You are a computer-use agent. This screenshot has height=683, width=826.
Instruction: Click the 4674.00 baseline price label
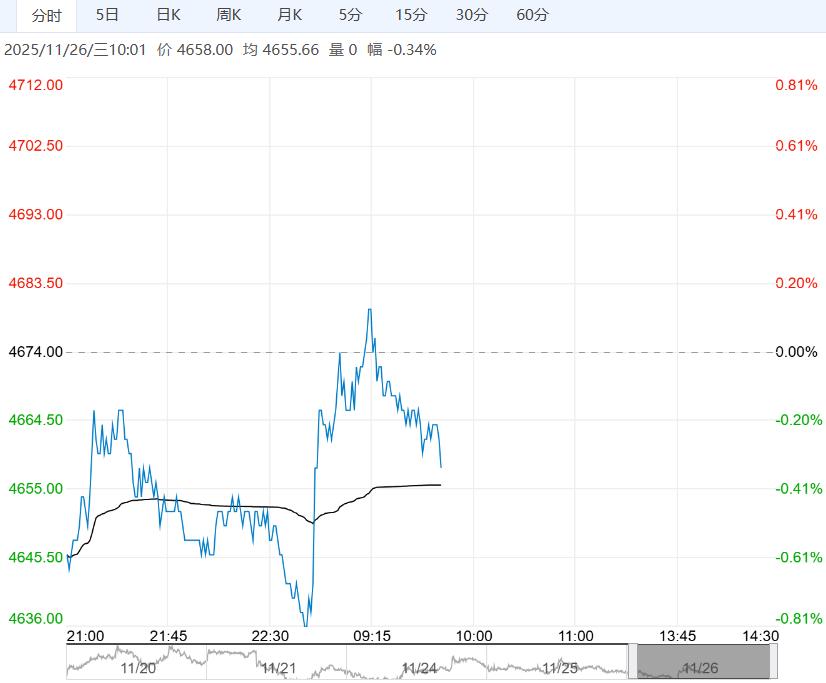coord(35,352)
